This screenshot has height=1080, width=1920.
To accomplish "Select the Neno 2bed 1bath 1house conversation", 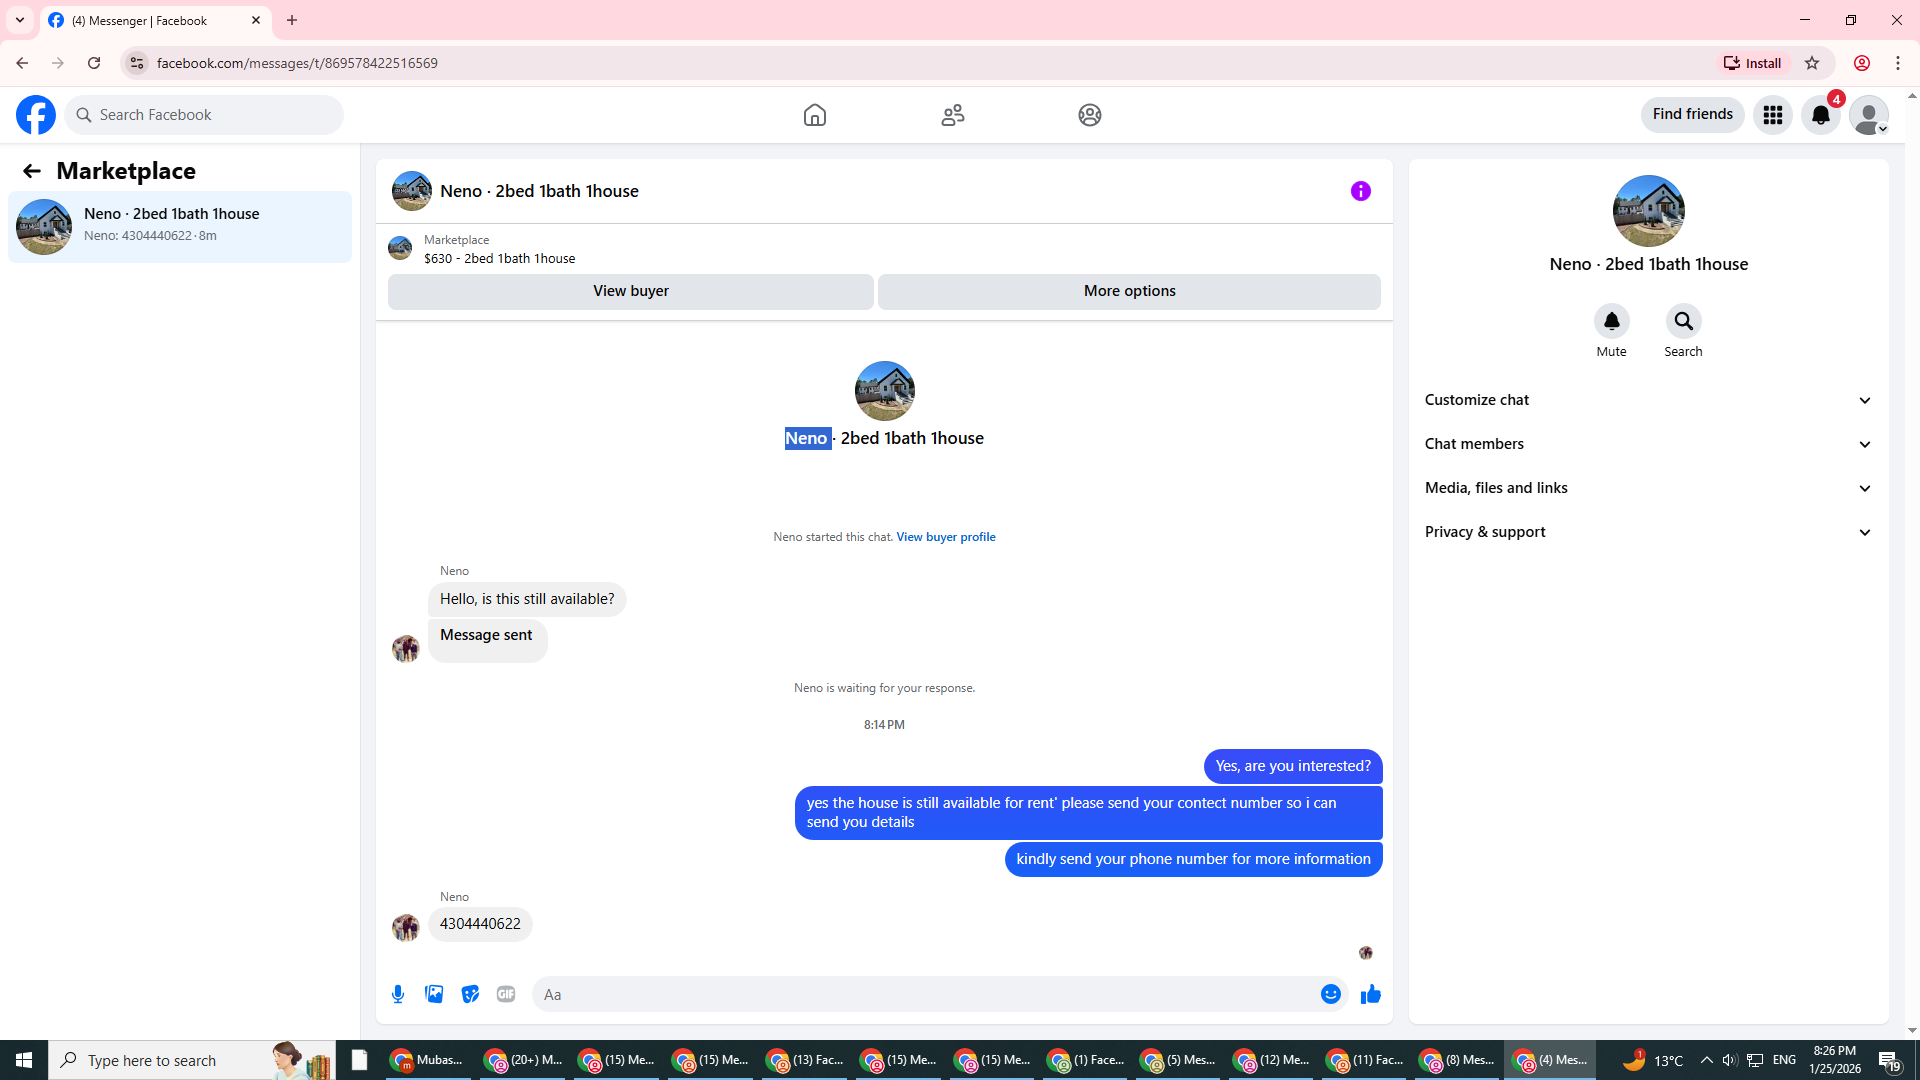I will 180,227.
